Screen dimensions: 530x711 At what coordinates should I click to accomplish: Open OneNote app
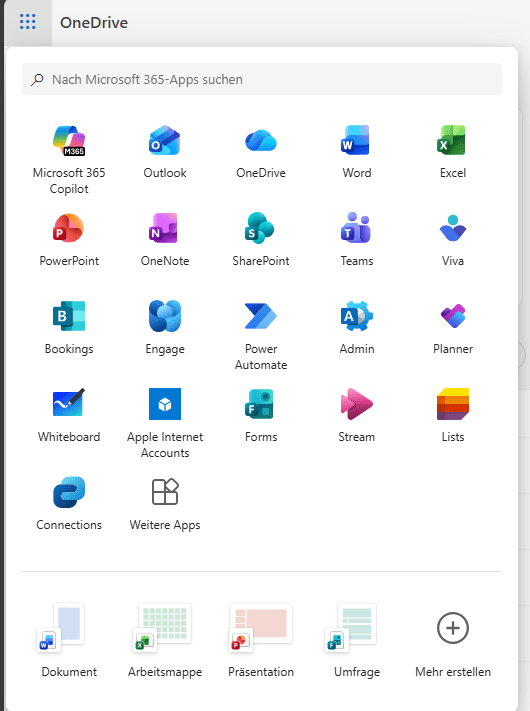click(x=165, y=240)
